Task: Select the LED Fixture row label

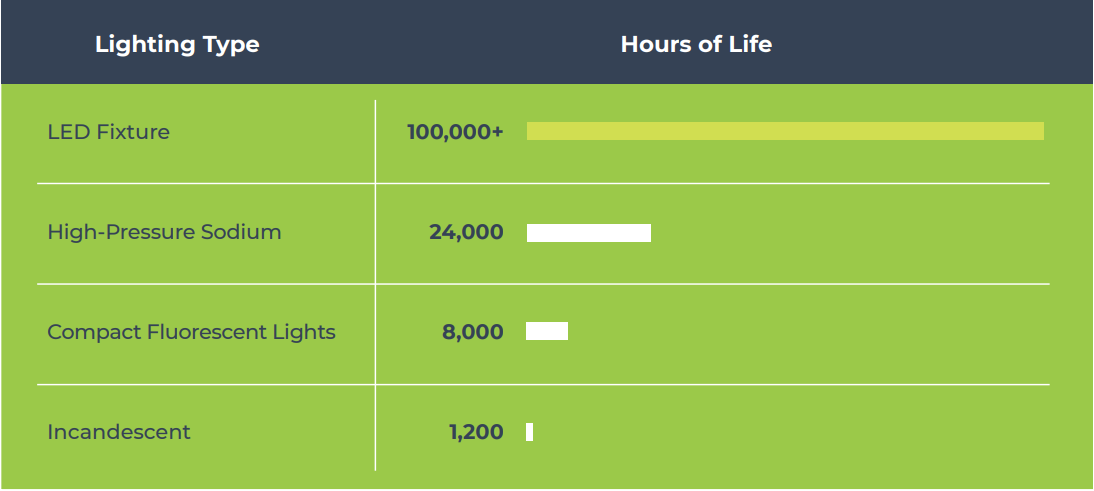Action: (x=108, y=132)
